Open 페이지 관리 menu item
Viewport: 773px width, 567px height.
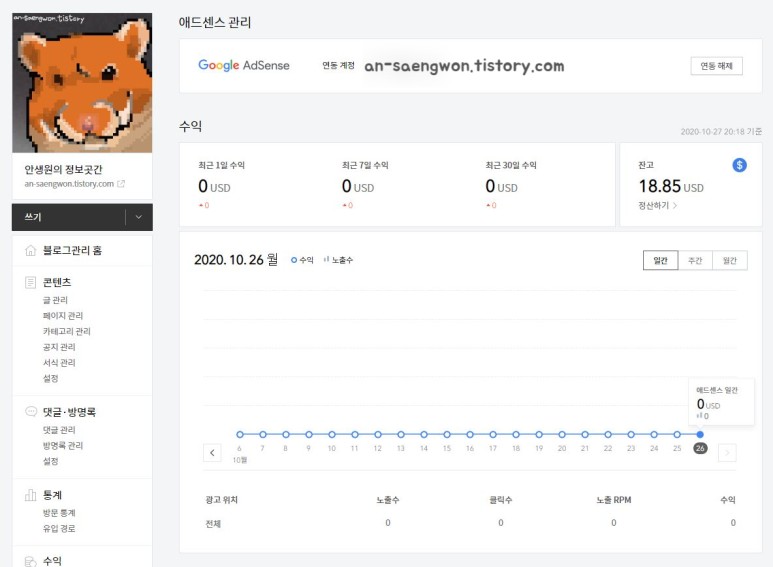tap(63, 316)
